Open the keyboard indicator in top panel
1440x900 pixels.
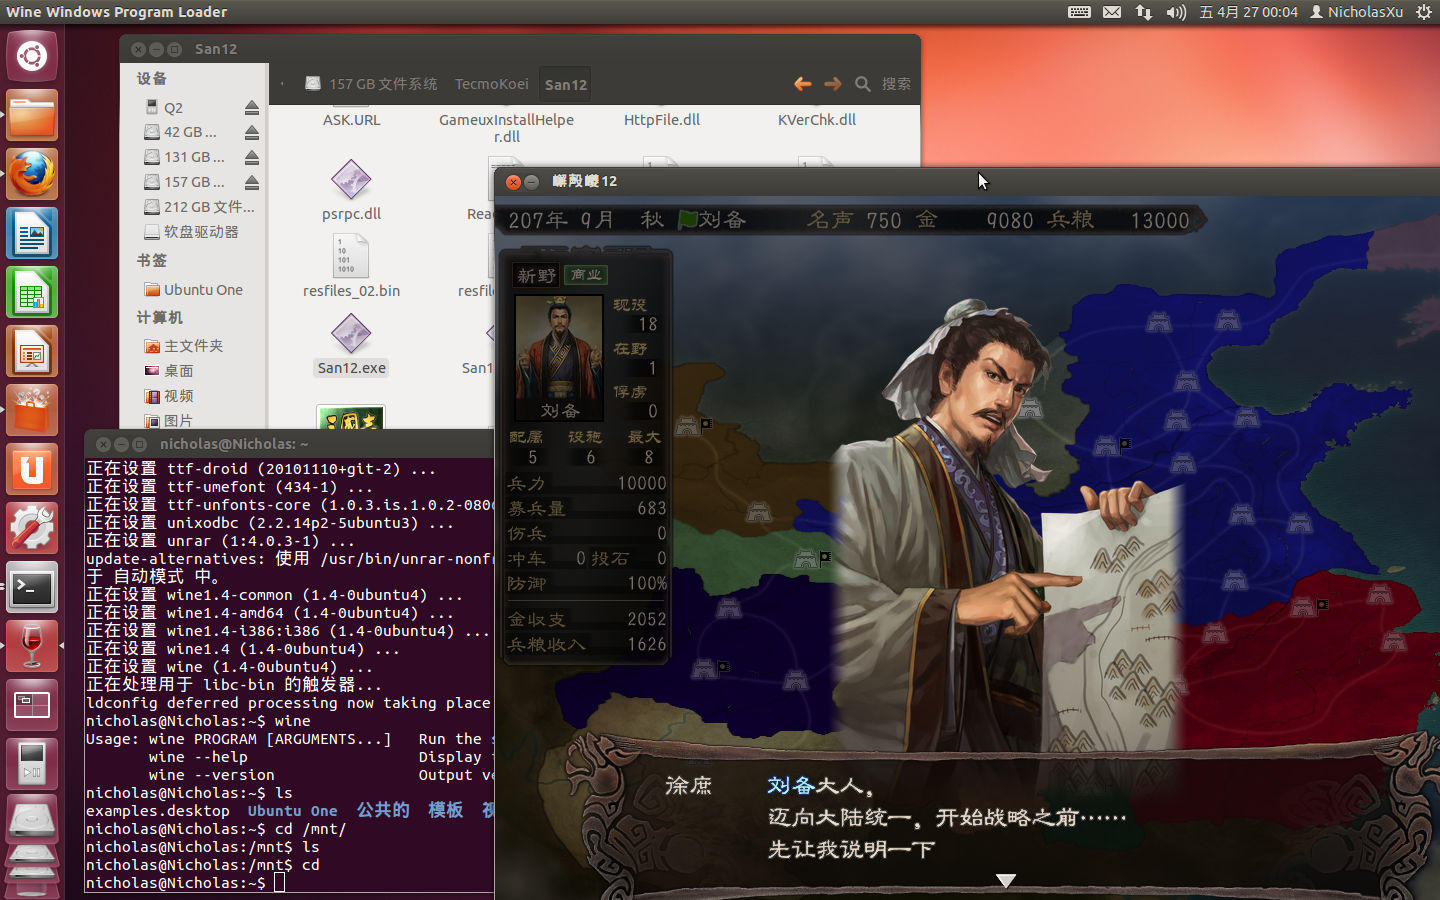pyautogui.click(x=1079, y=12)
